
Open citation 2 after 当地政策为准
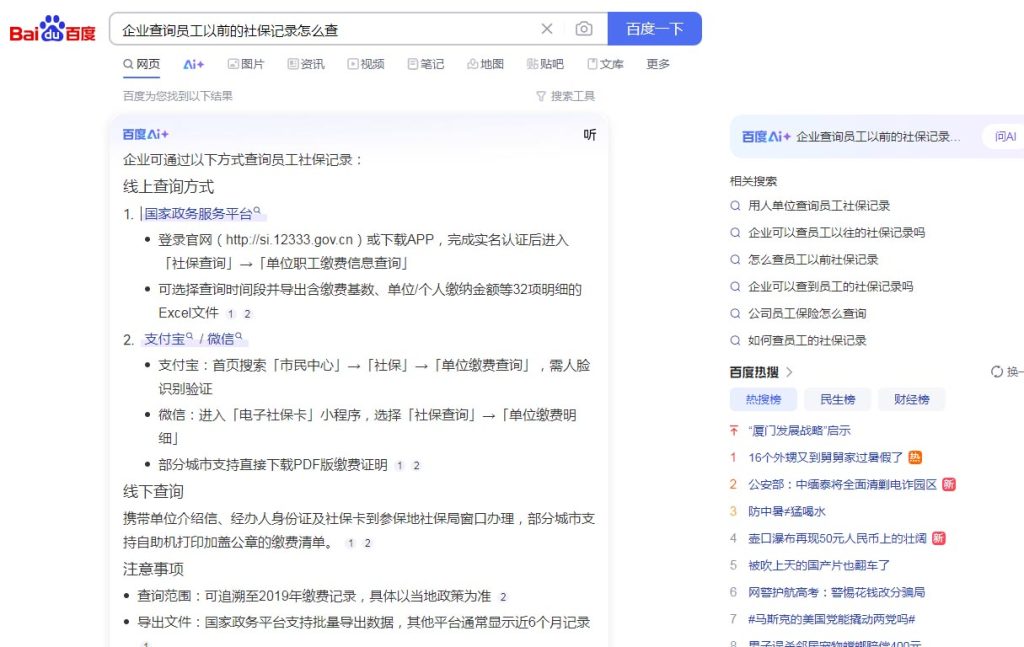click(x=503, y=597)
